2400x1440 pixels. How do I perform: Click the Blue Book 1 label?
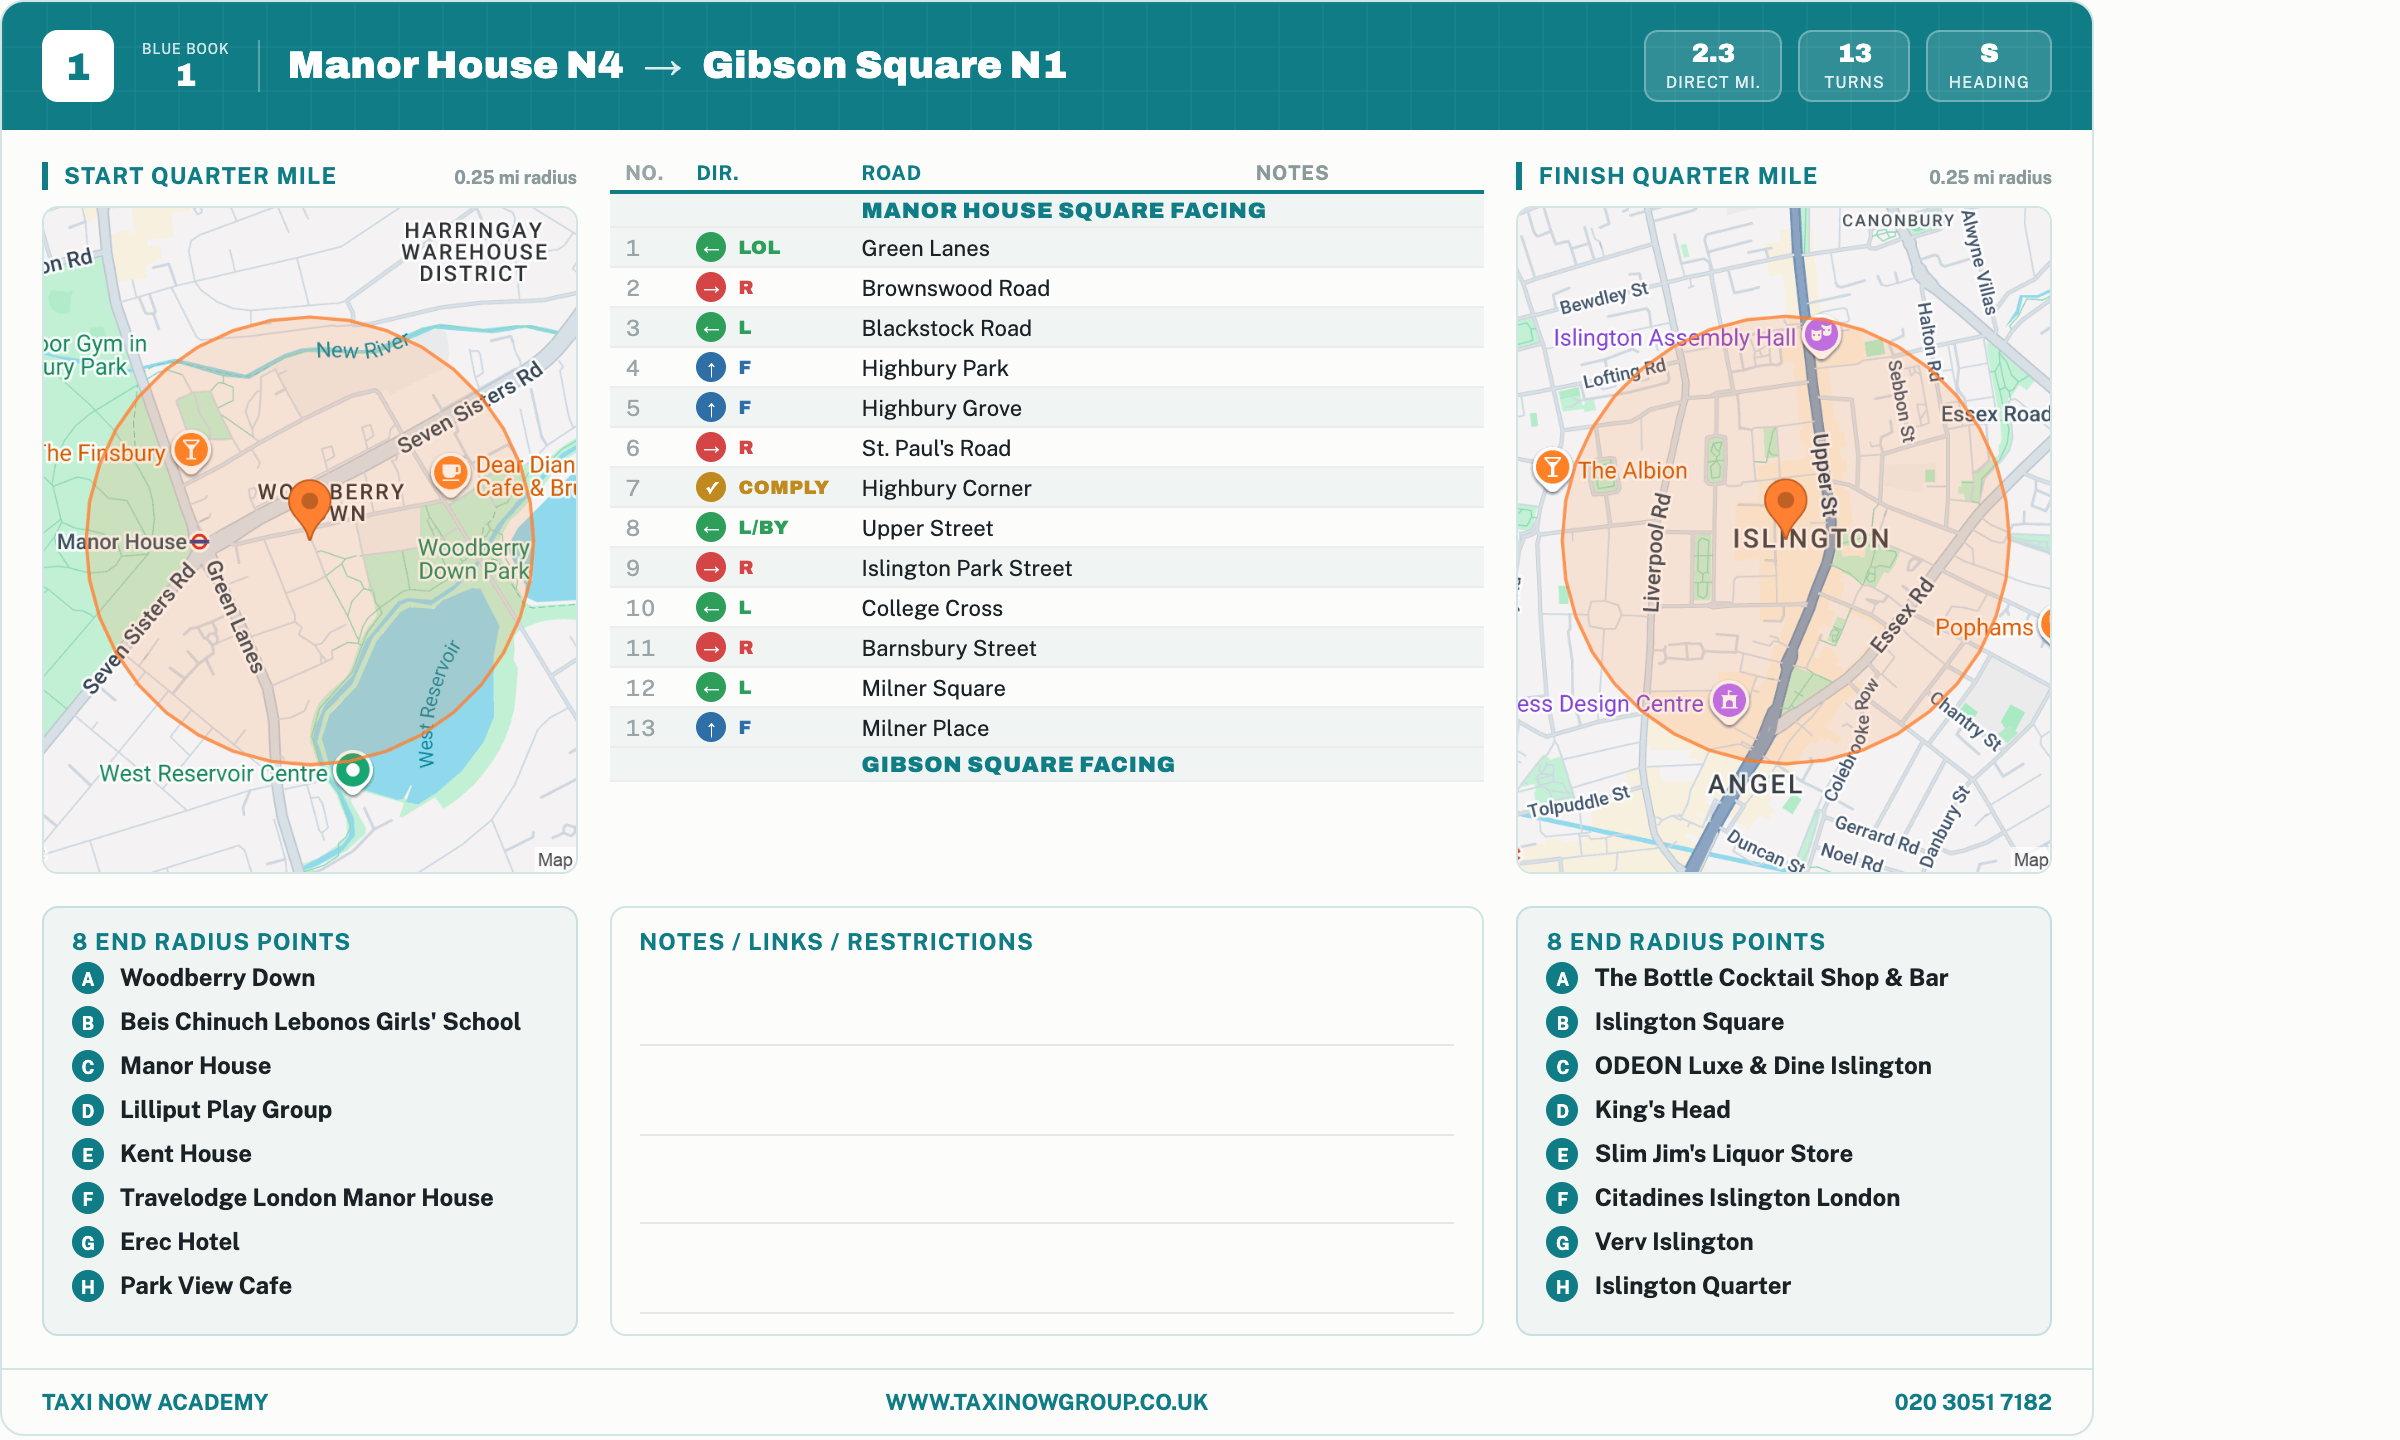(186, 65)
